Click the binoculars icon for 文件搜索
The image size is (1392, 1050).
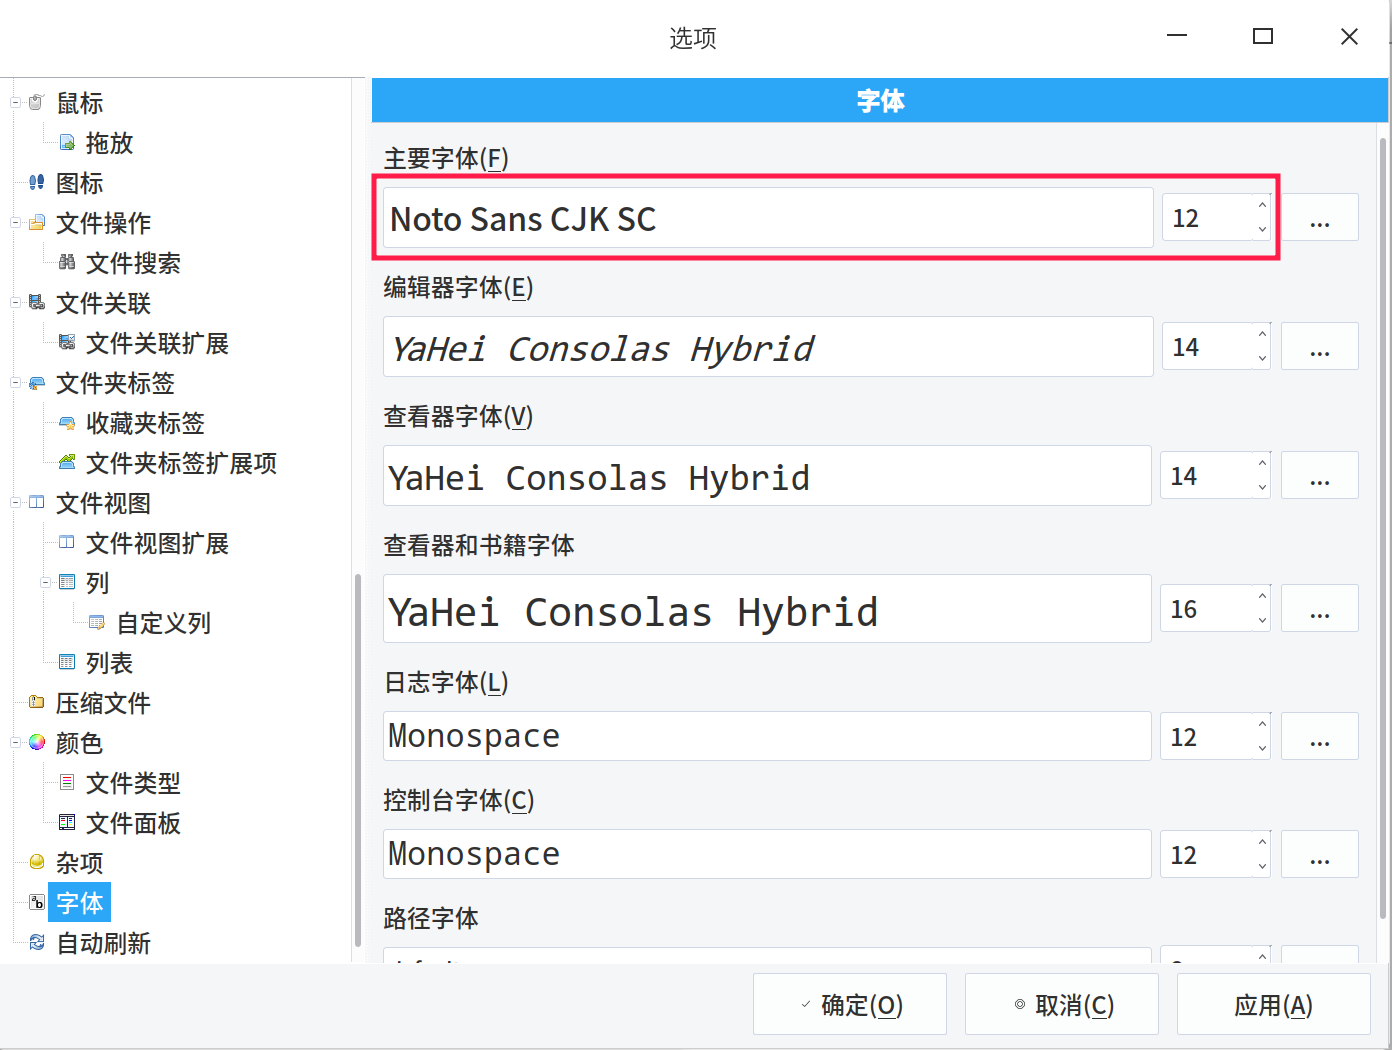click(67, 263)
